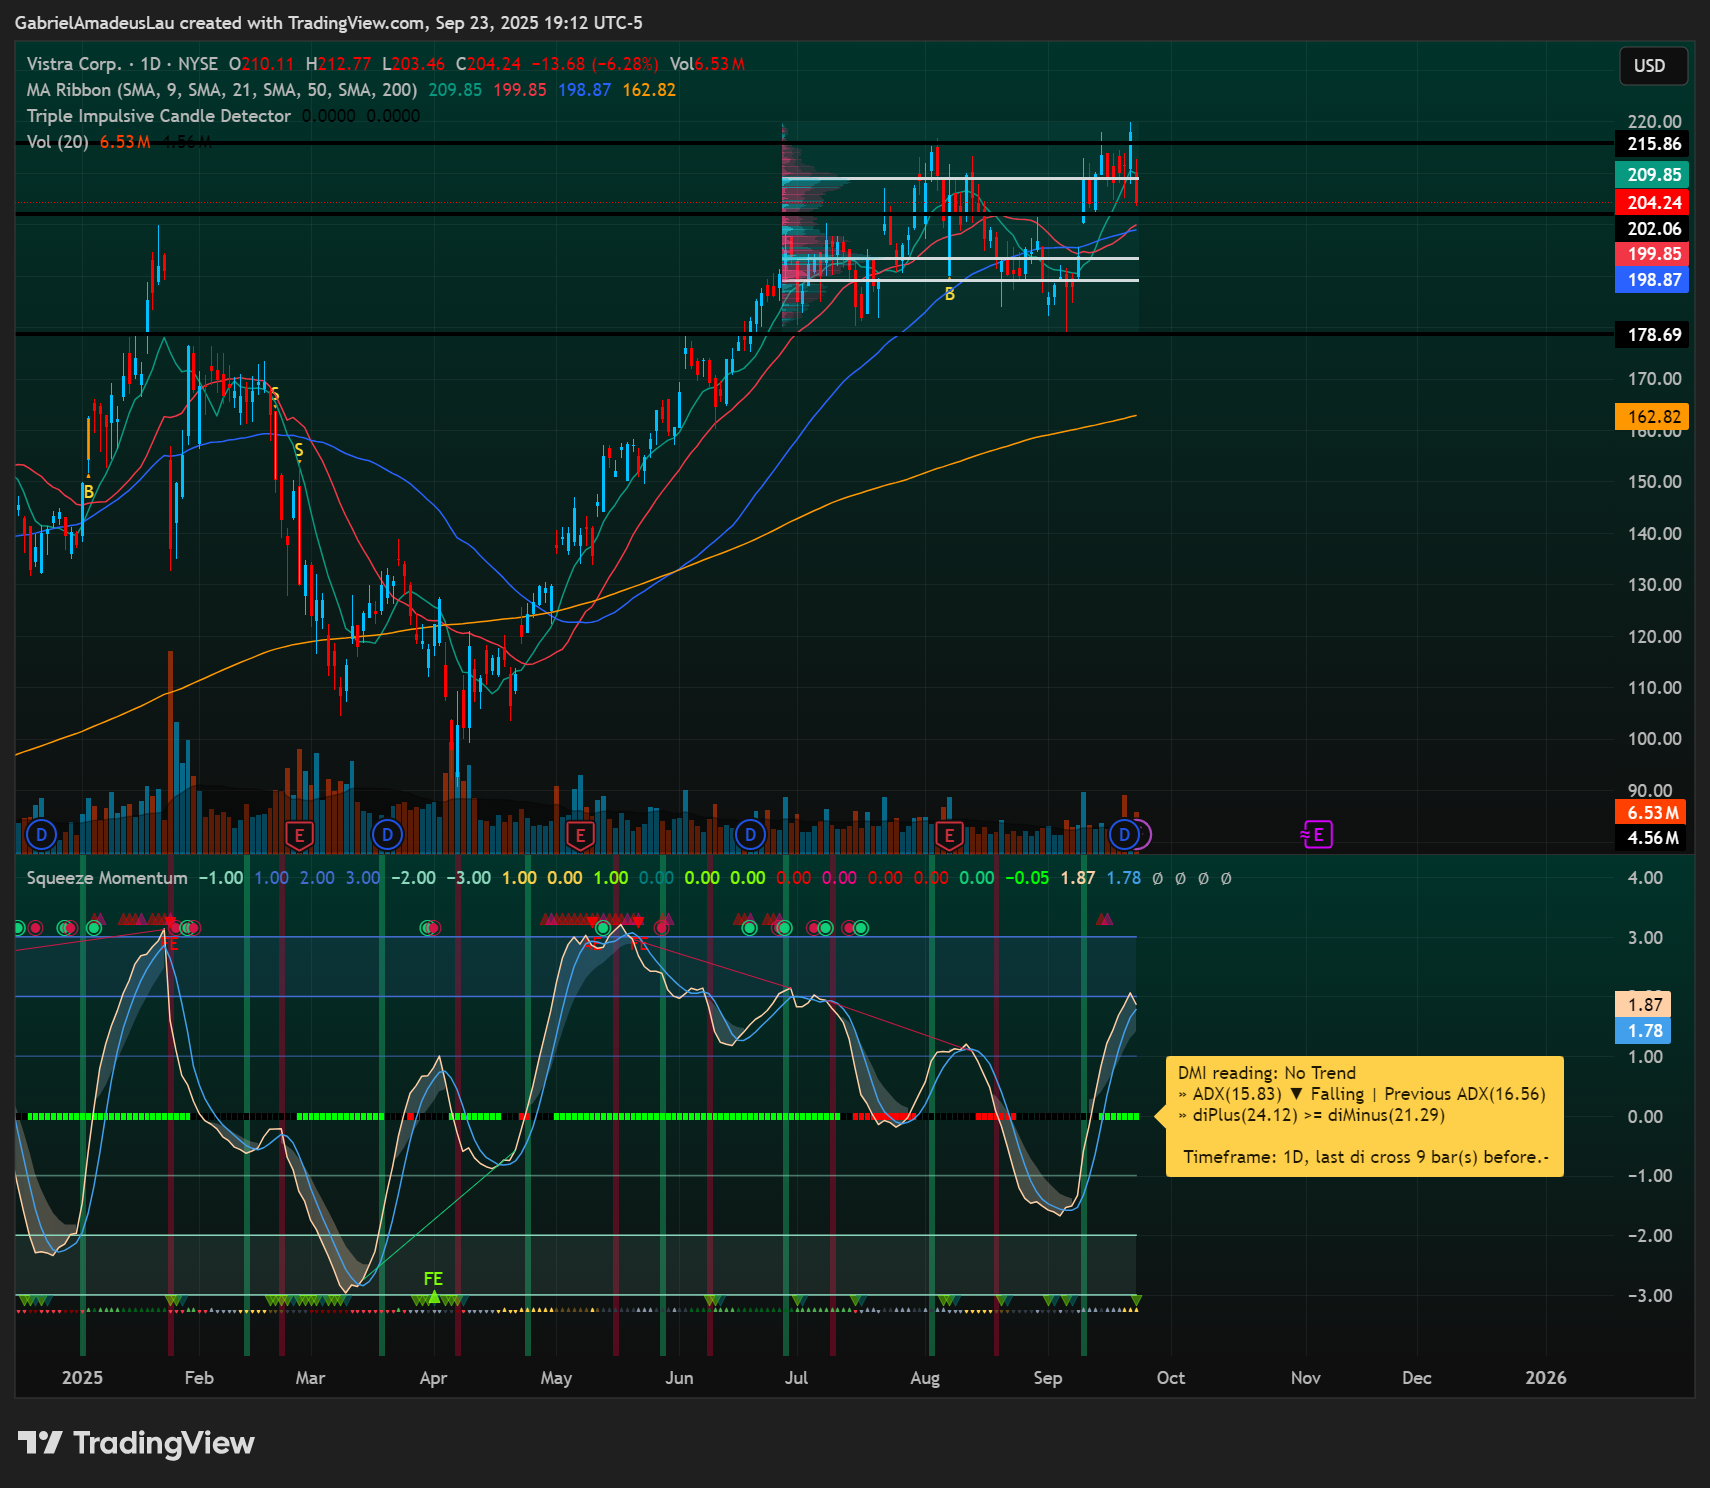Open the USD currency selector
The height and width of the screenshot is (1488, 1710).
1654,66
